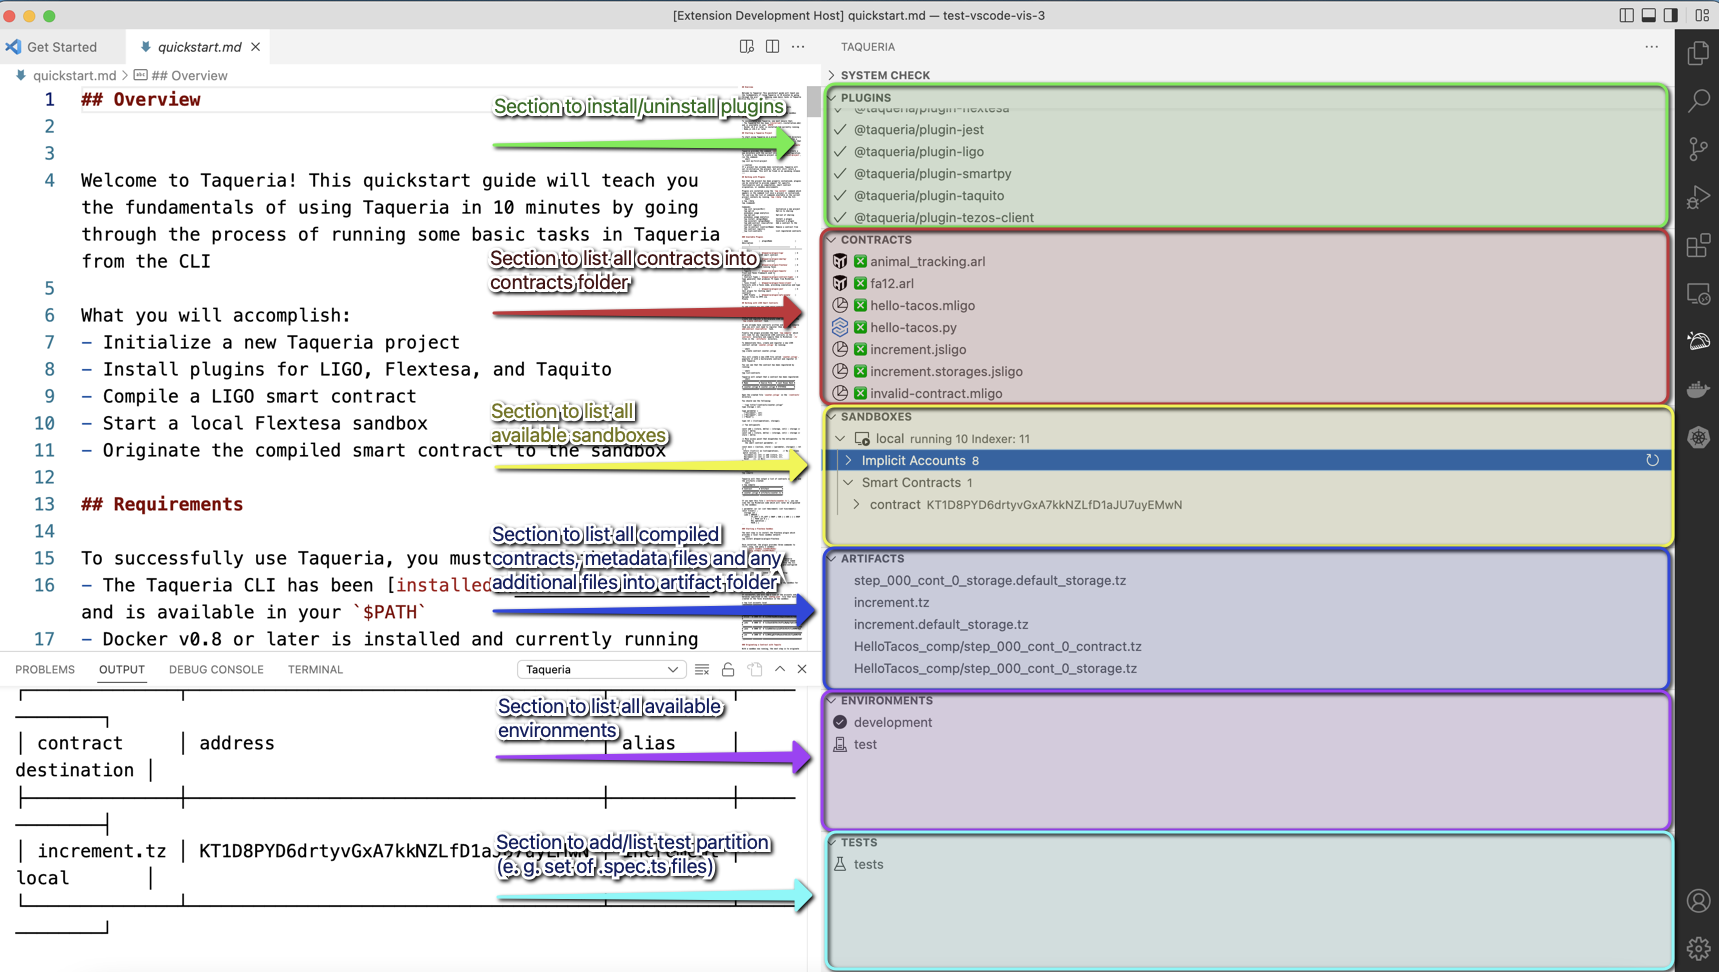This screenshot has width=1719, height=972.
Task: Toggle the lock scrolling icon in Output panel
Action: pos(728,669)
